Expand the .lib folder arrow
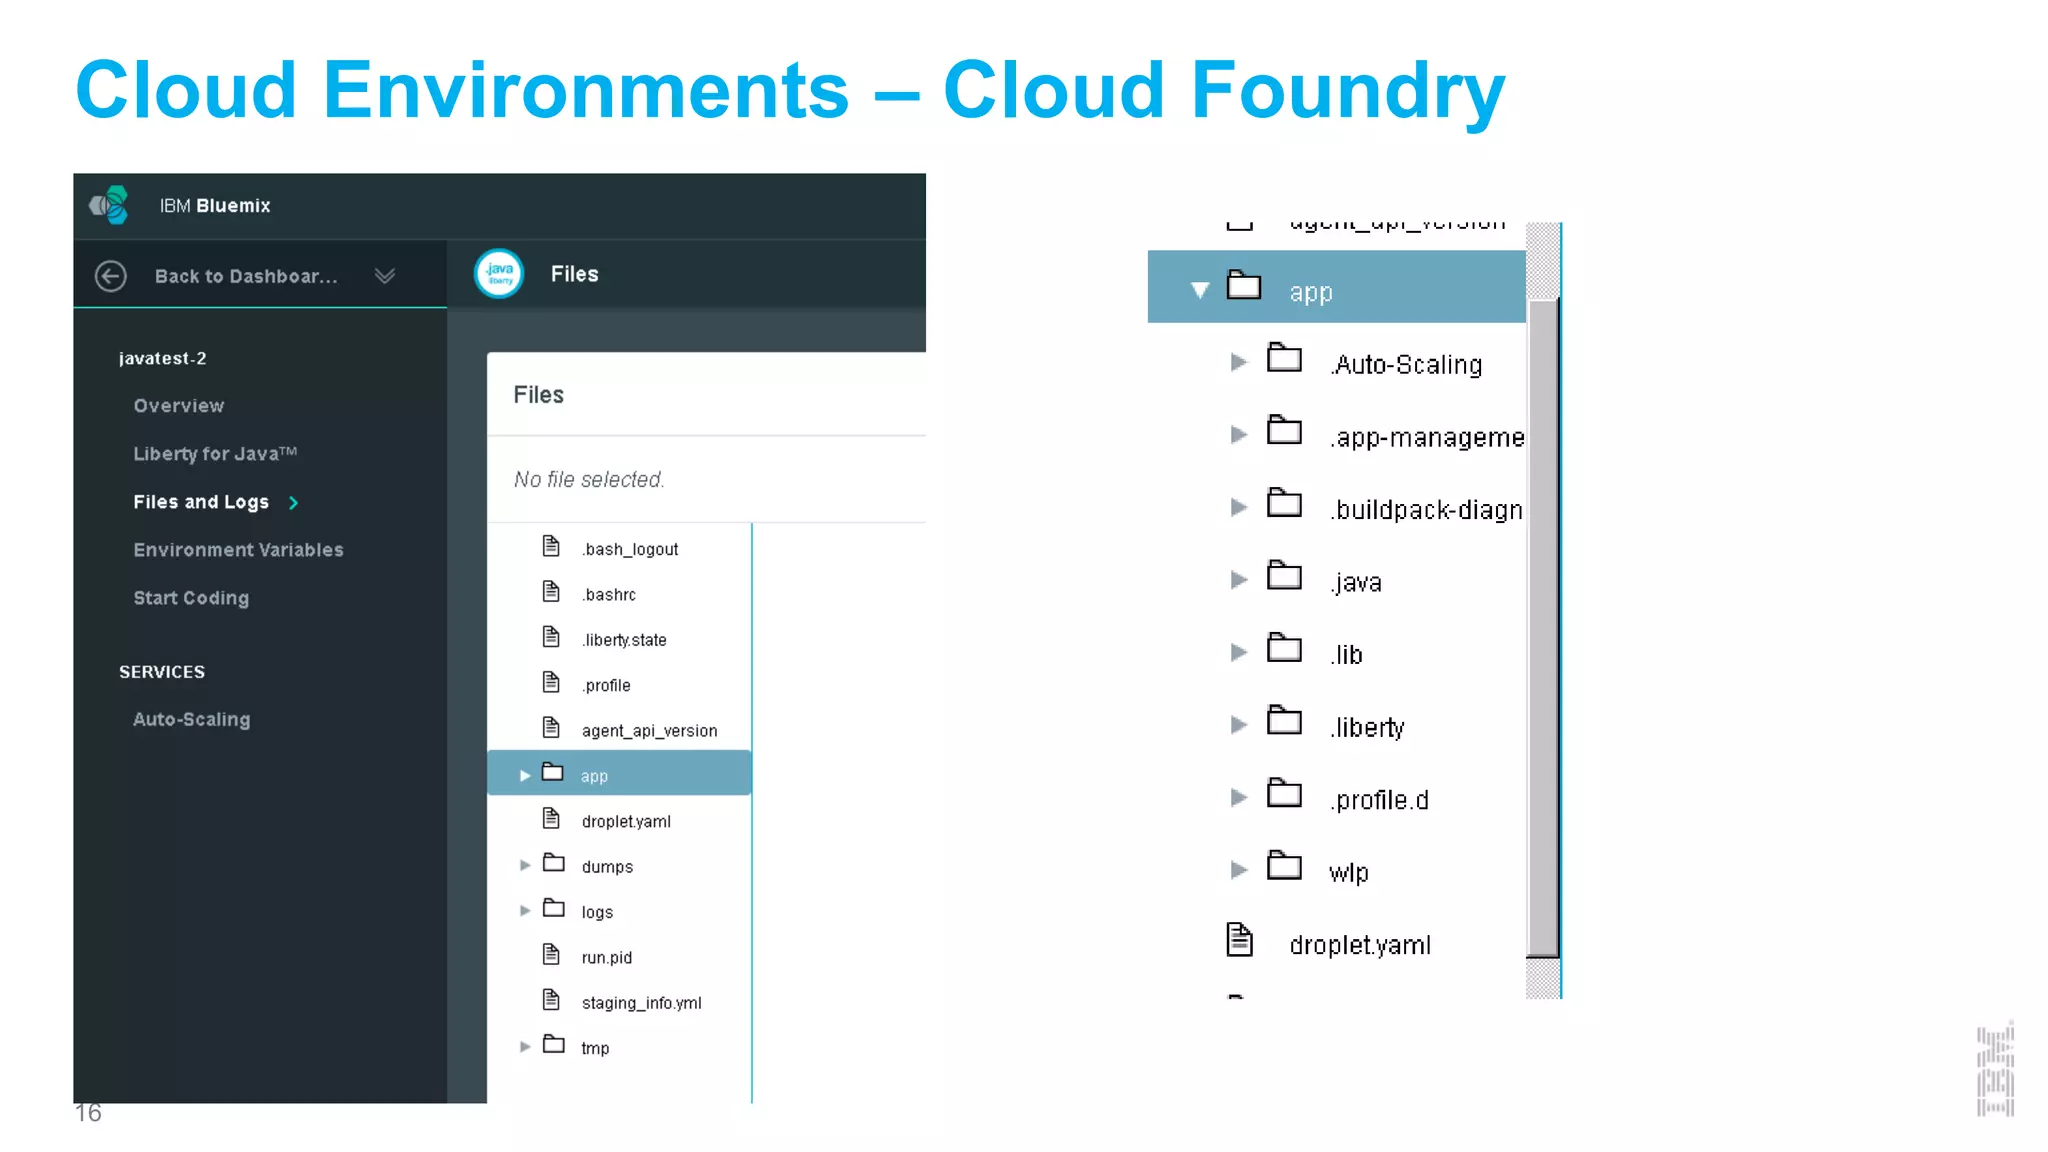 coord(1239,652)
